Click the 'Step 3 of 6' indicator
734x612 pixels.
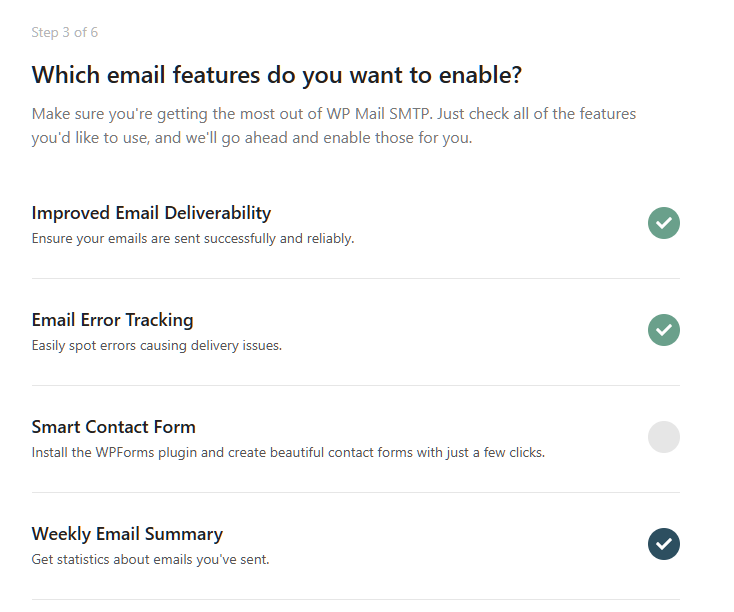point(64,32)
